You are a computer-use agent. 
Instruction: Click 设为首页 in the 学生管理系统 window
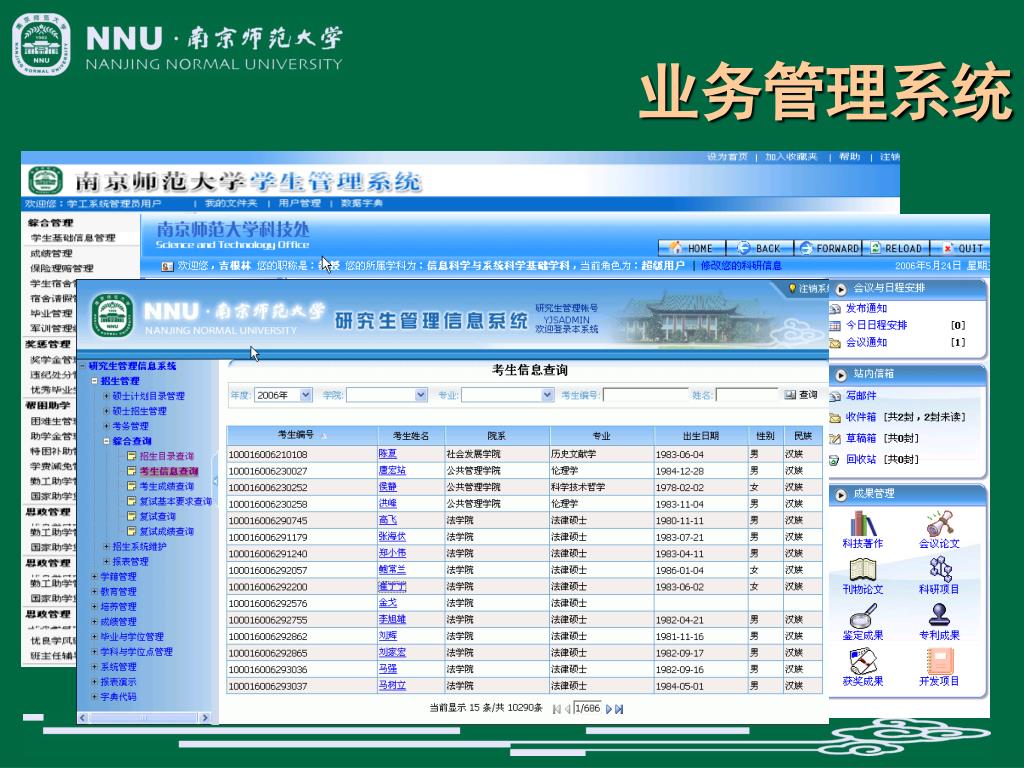[727, 157]
